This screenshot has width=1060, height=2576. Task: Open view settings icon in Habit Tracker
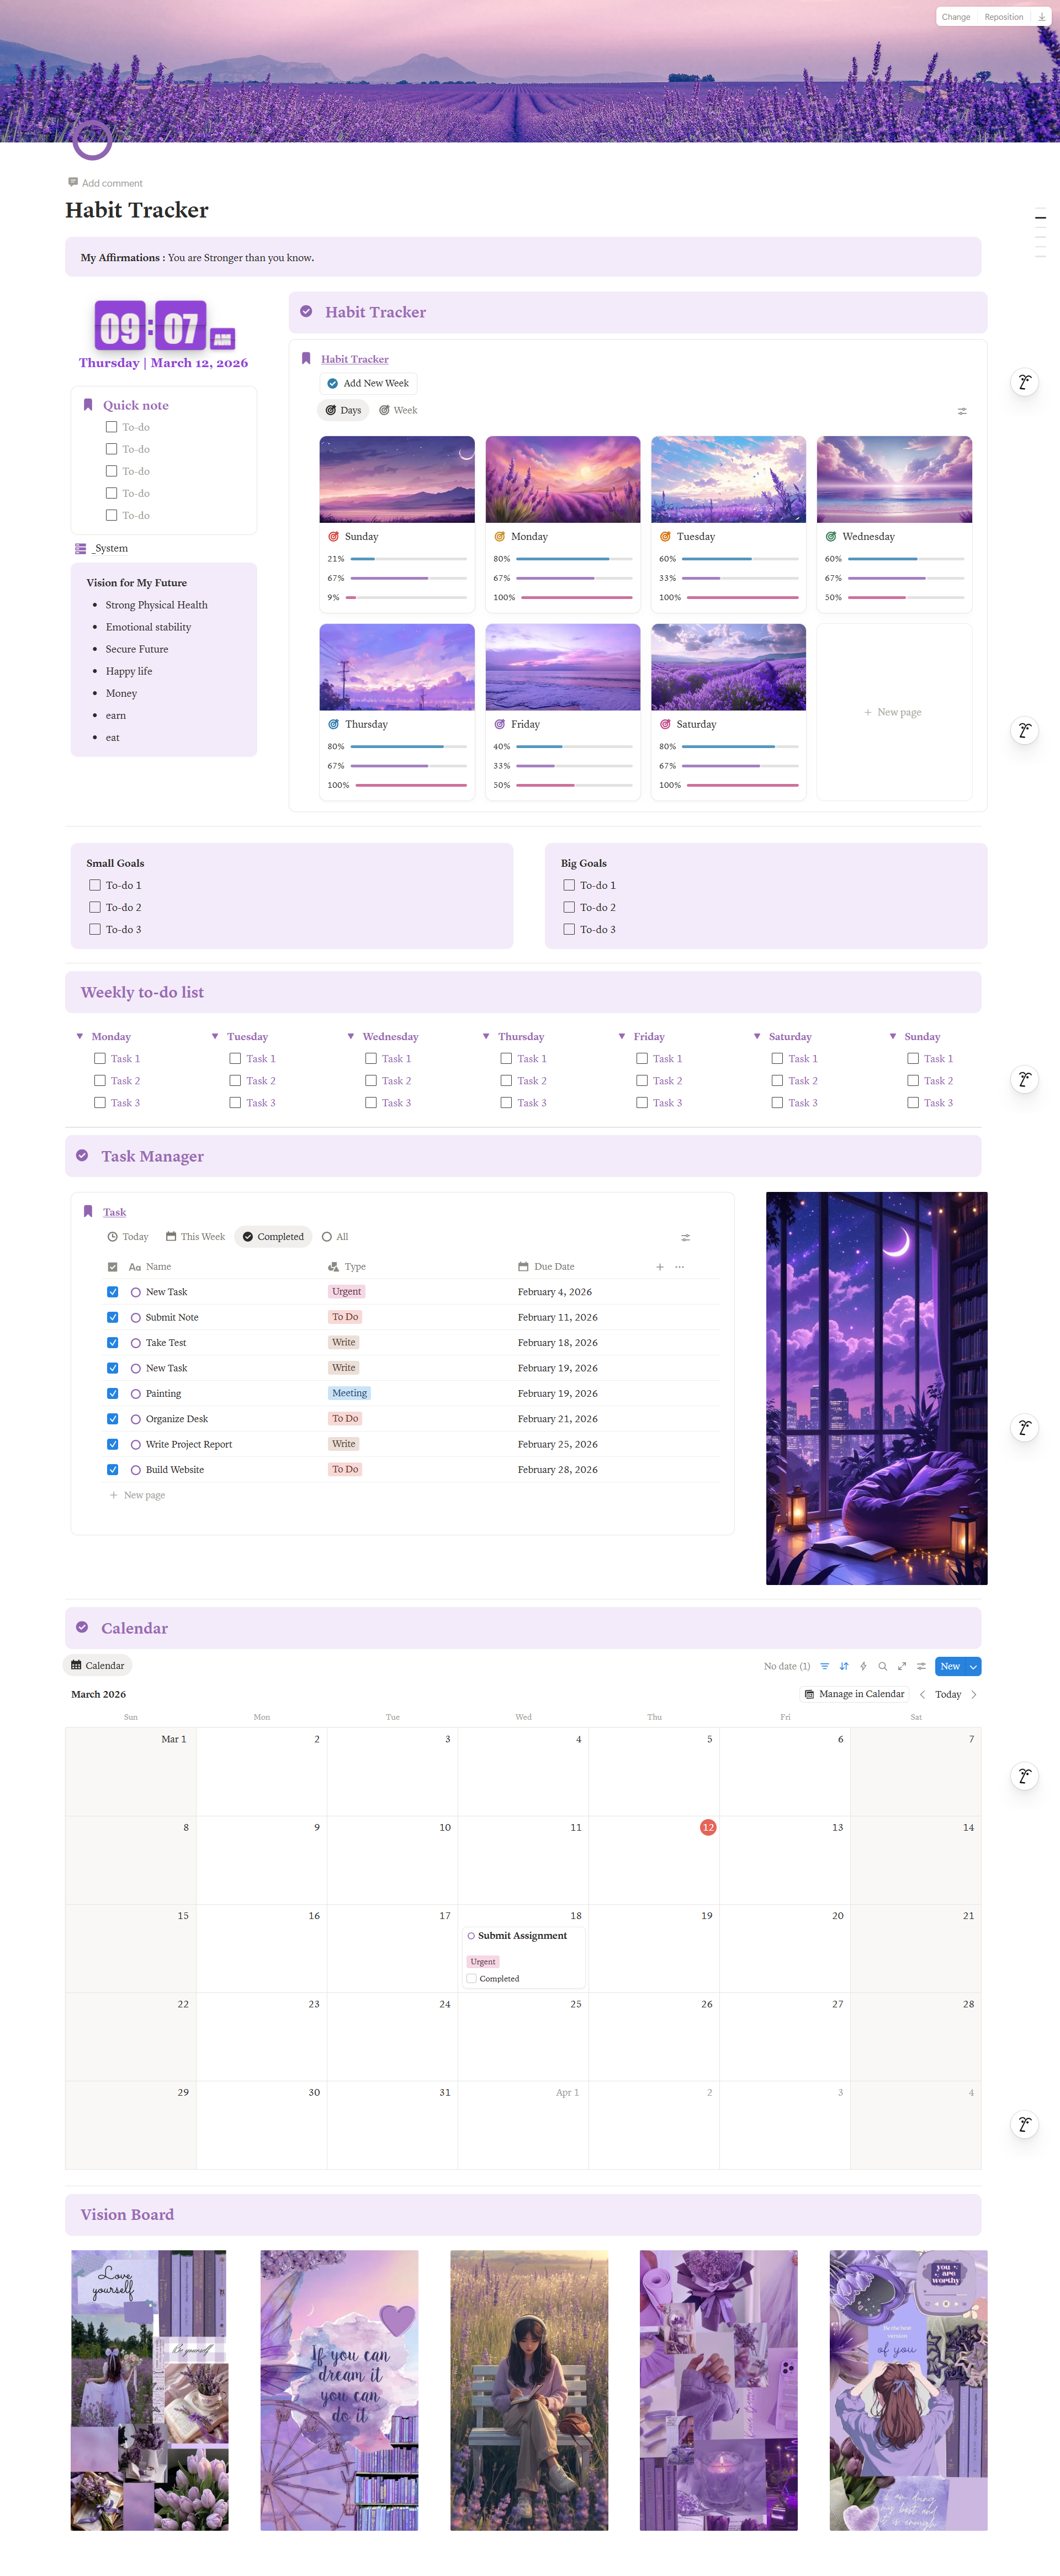961,411
